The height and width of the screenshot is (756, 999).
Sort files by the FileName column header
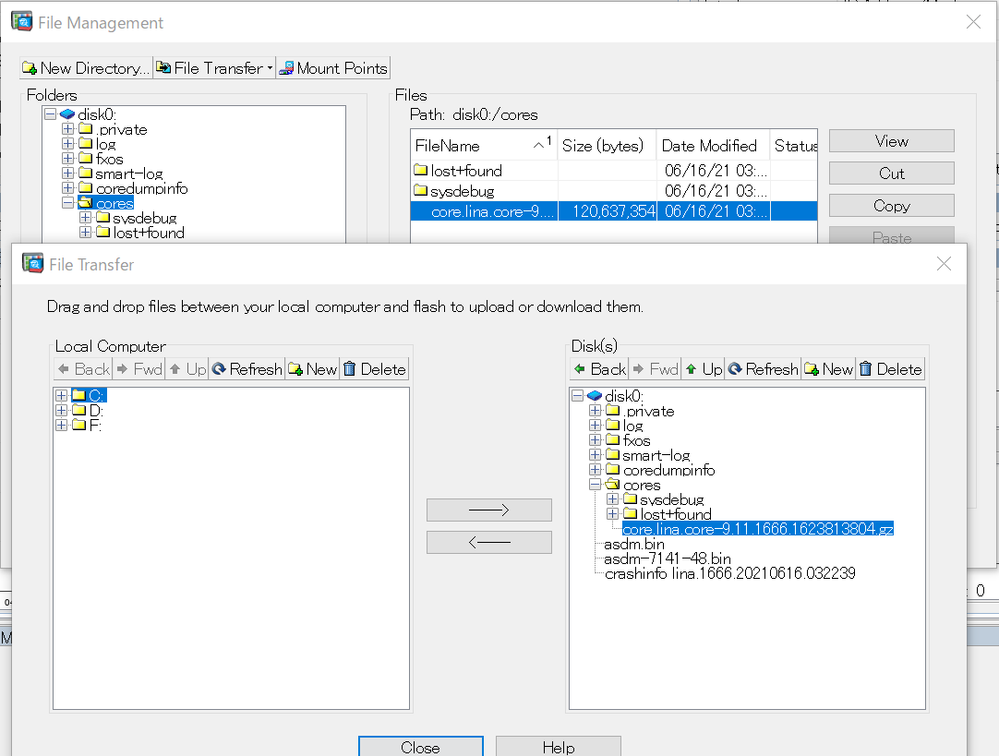click(484, 146)
